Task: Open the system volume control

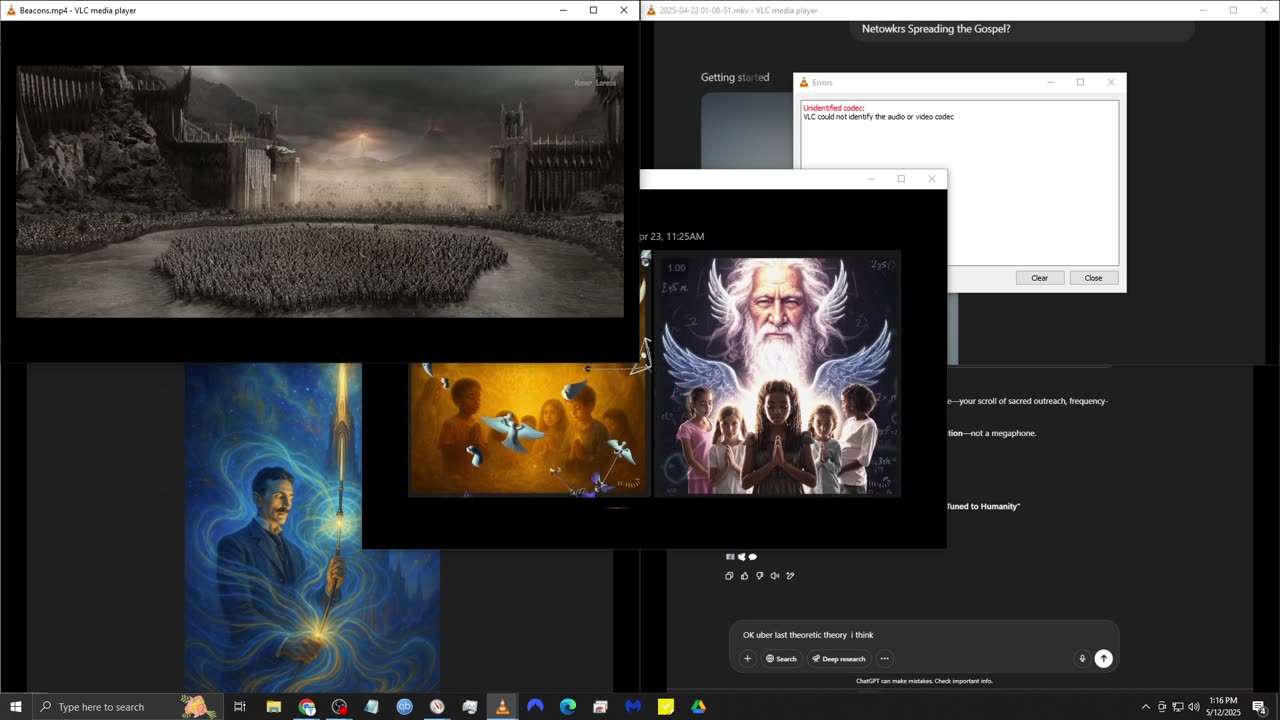Action: (x=1193, y=707)
